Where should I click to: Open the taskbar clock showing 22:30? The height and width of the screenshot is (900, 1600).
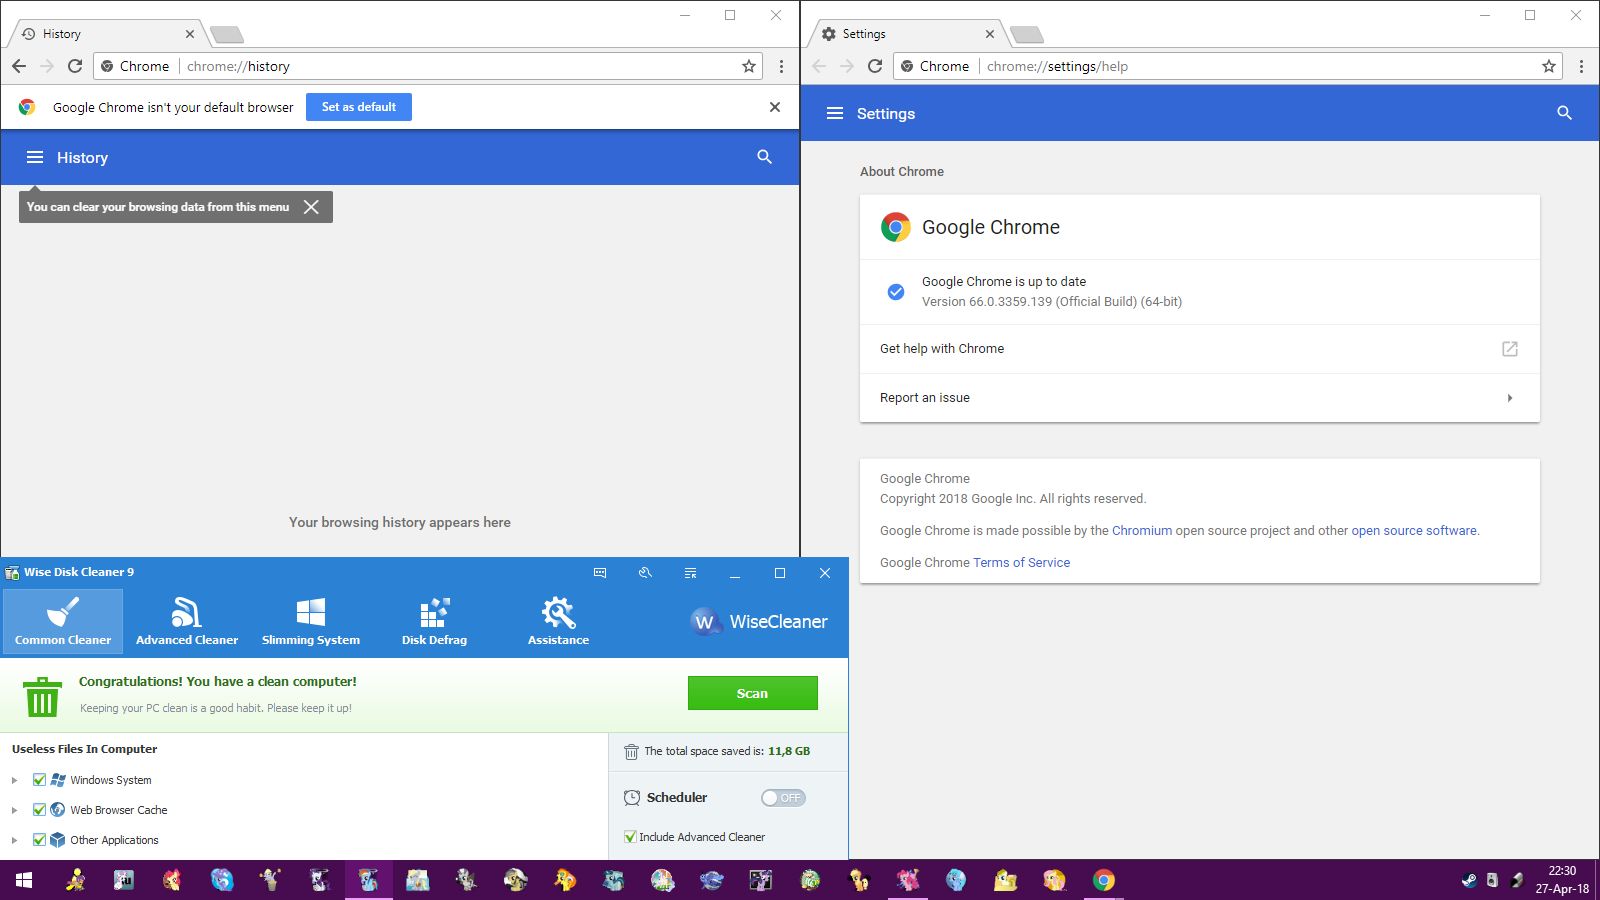pyautogui.click(x=1562, y=880)
